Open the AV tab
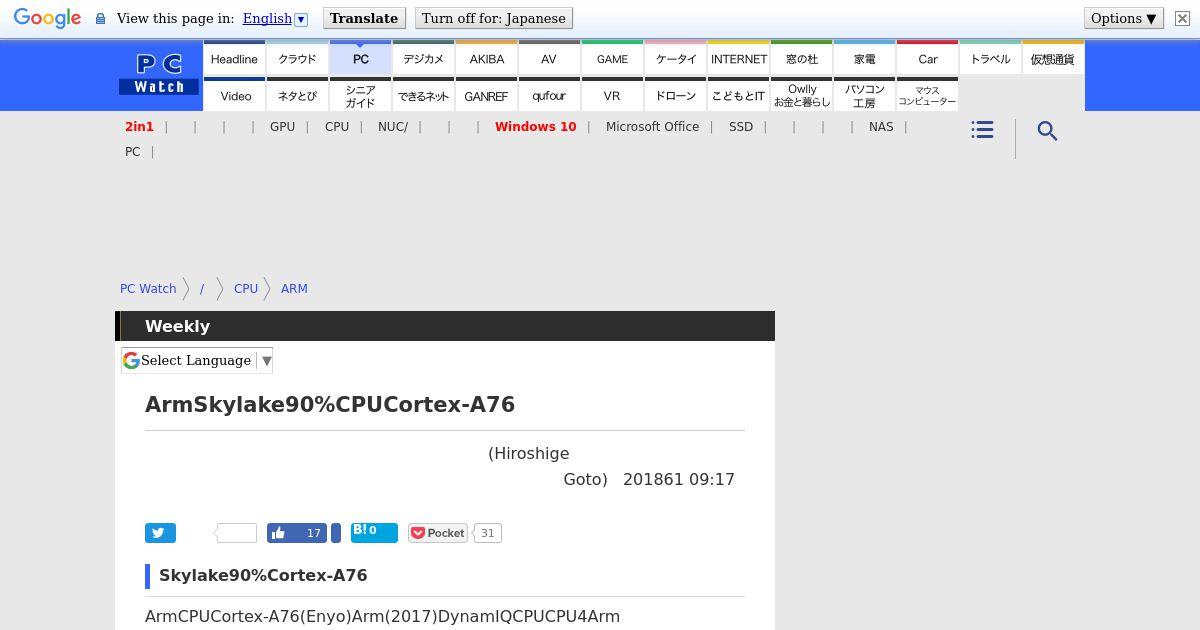The width and height of the screenshot is (1200, 630). coord(549,58)
